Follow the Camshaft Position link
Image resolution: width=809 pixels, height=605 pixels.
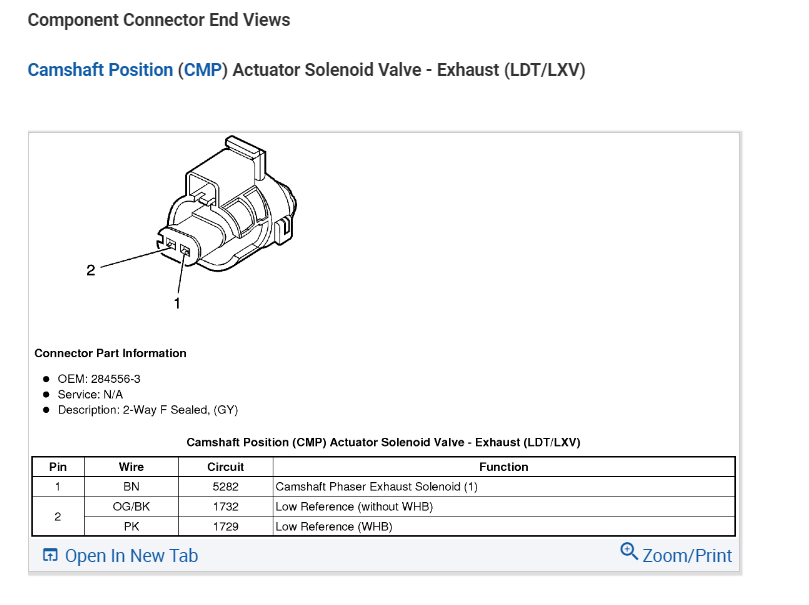(x=100, y=70)
